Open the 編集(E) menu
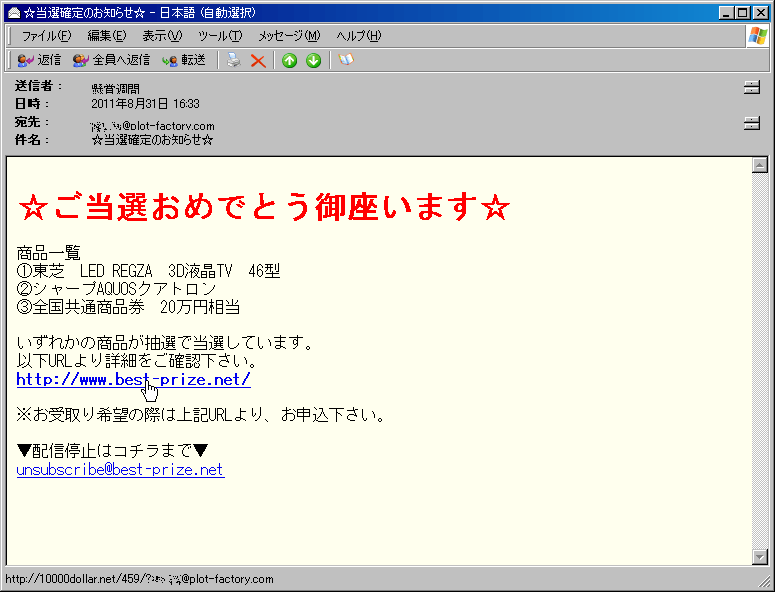775x592 pixels. [x=107, y=36]
